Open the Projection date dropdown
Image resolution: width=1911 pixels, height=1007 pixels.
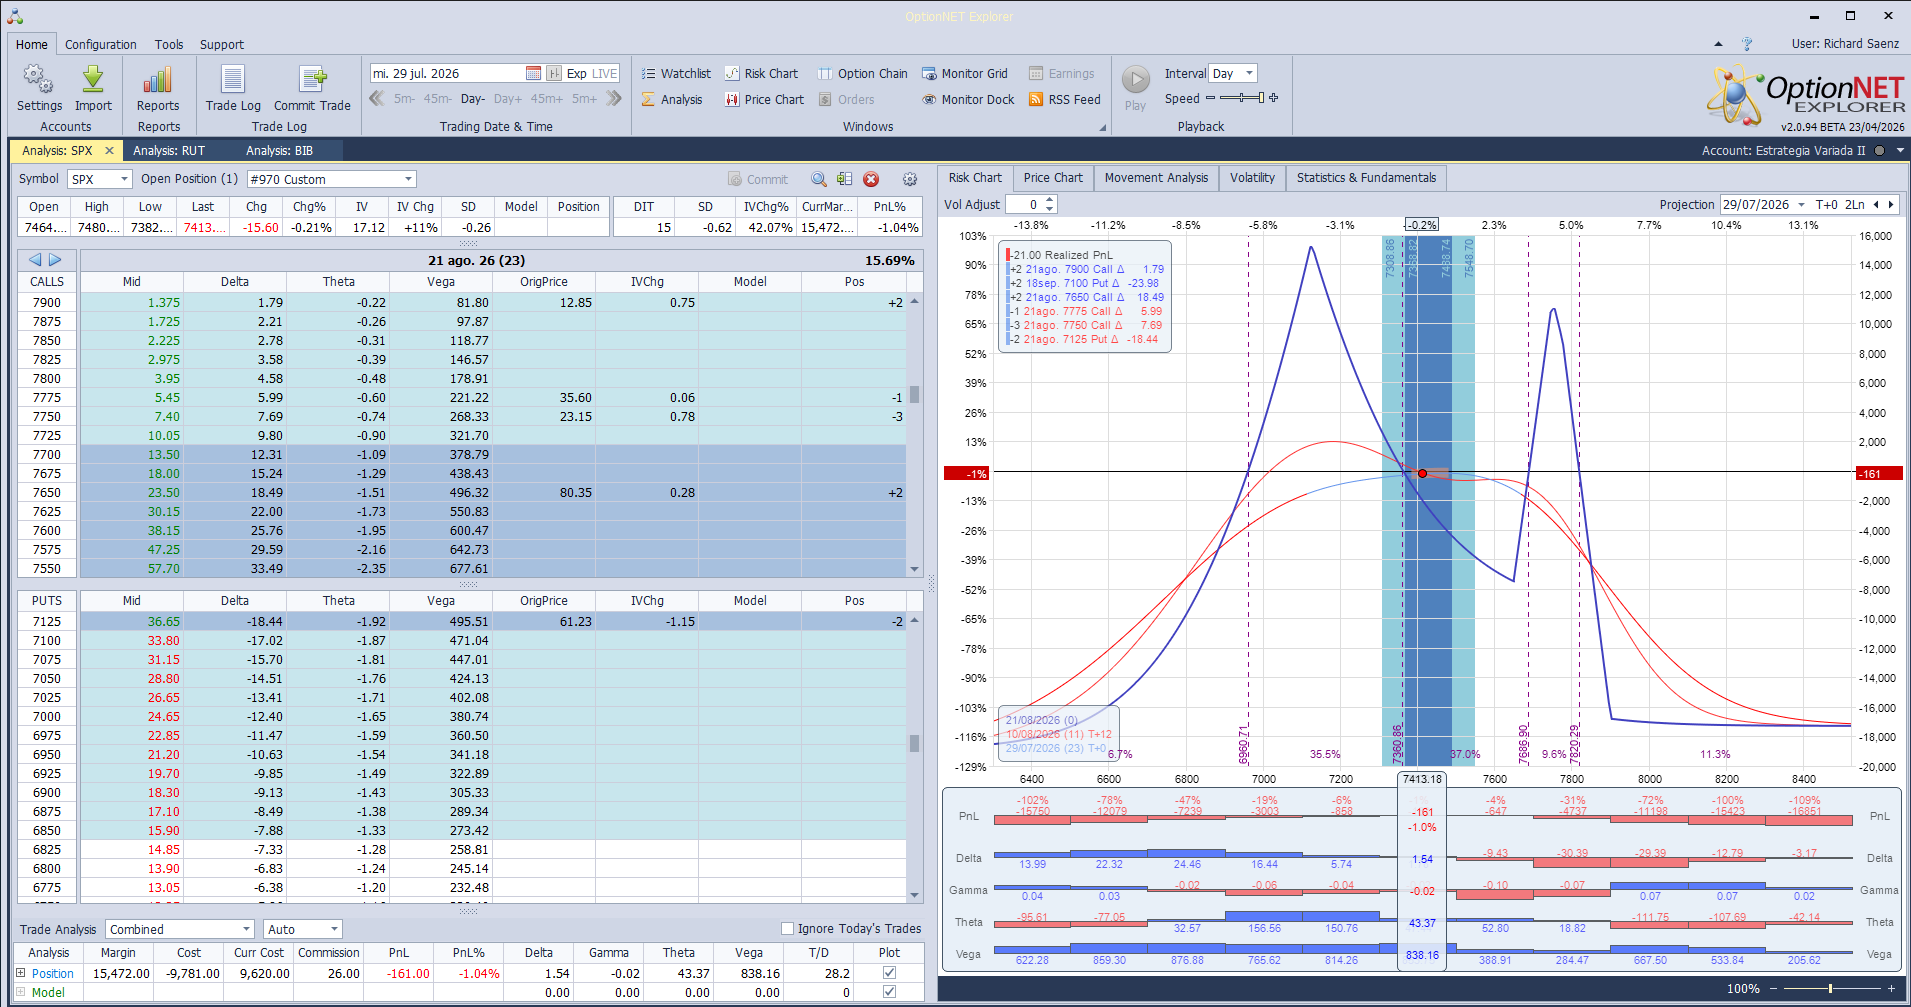tap(1802, 204)
